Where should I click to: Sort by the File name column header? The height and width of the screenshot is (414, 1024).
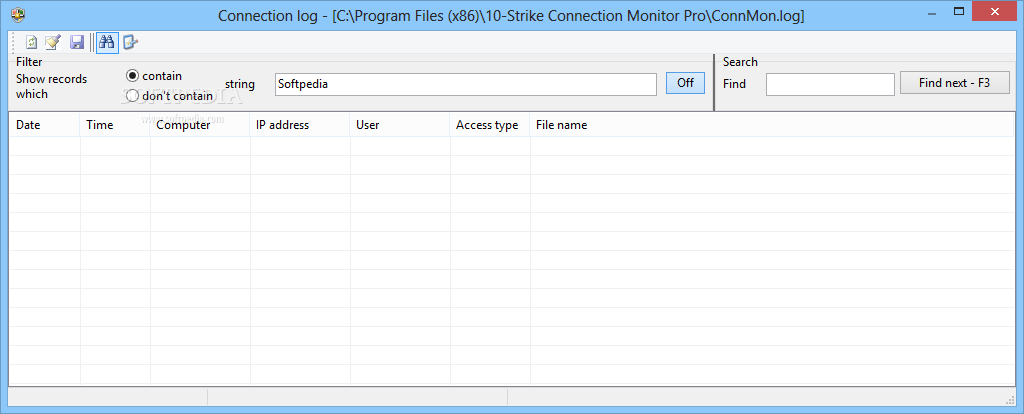pyautogui.click(x=772, y=125)
